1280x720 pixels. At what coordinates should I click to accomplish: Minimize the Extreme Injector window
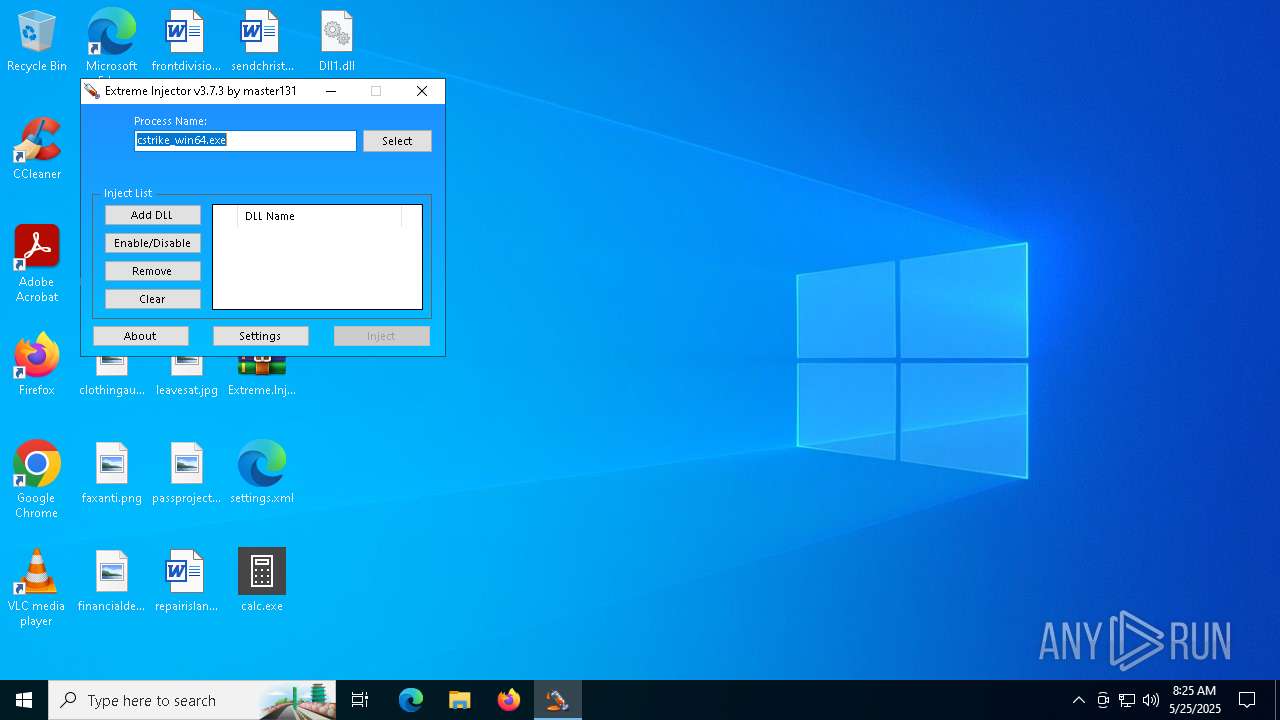coord(331,91)
